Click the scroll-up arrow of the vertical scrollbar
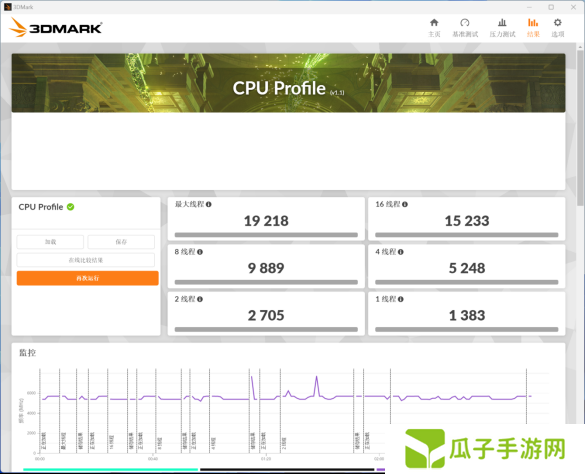Image resolution: width=585 pixels, height=474 pixels. click(x=580, y=47)
